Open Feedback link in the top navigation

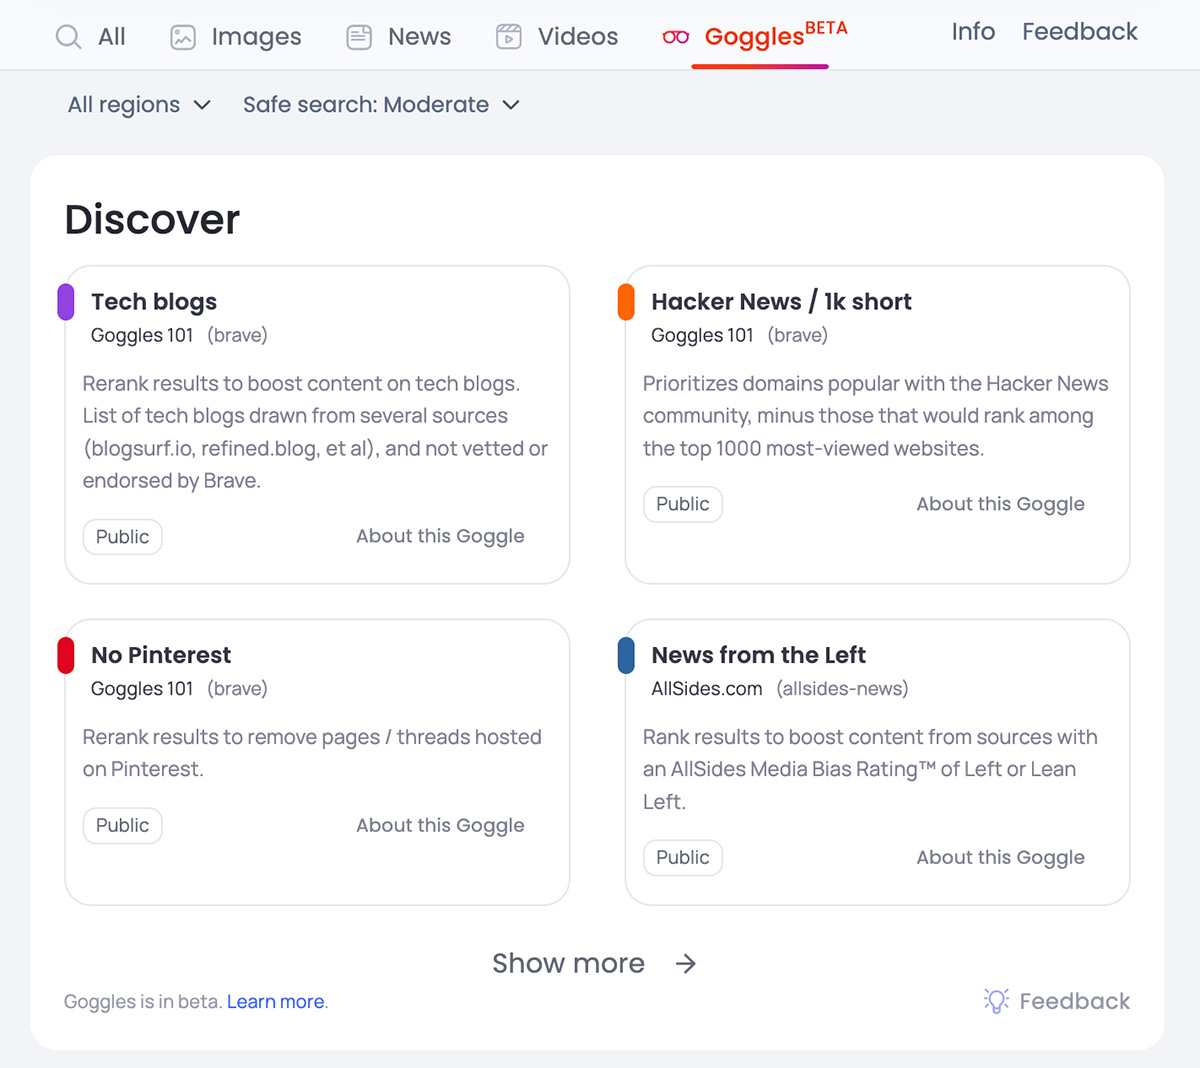pos(1080,32)
